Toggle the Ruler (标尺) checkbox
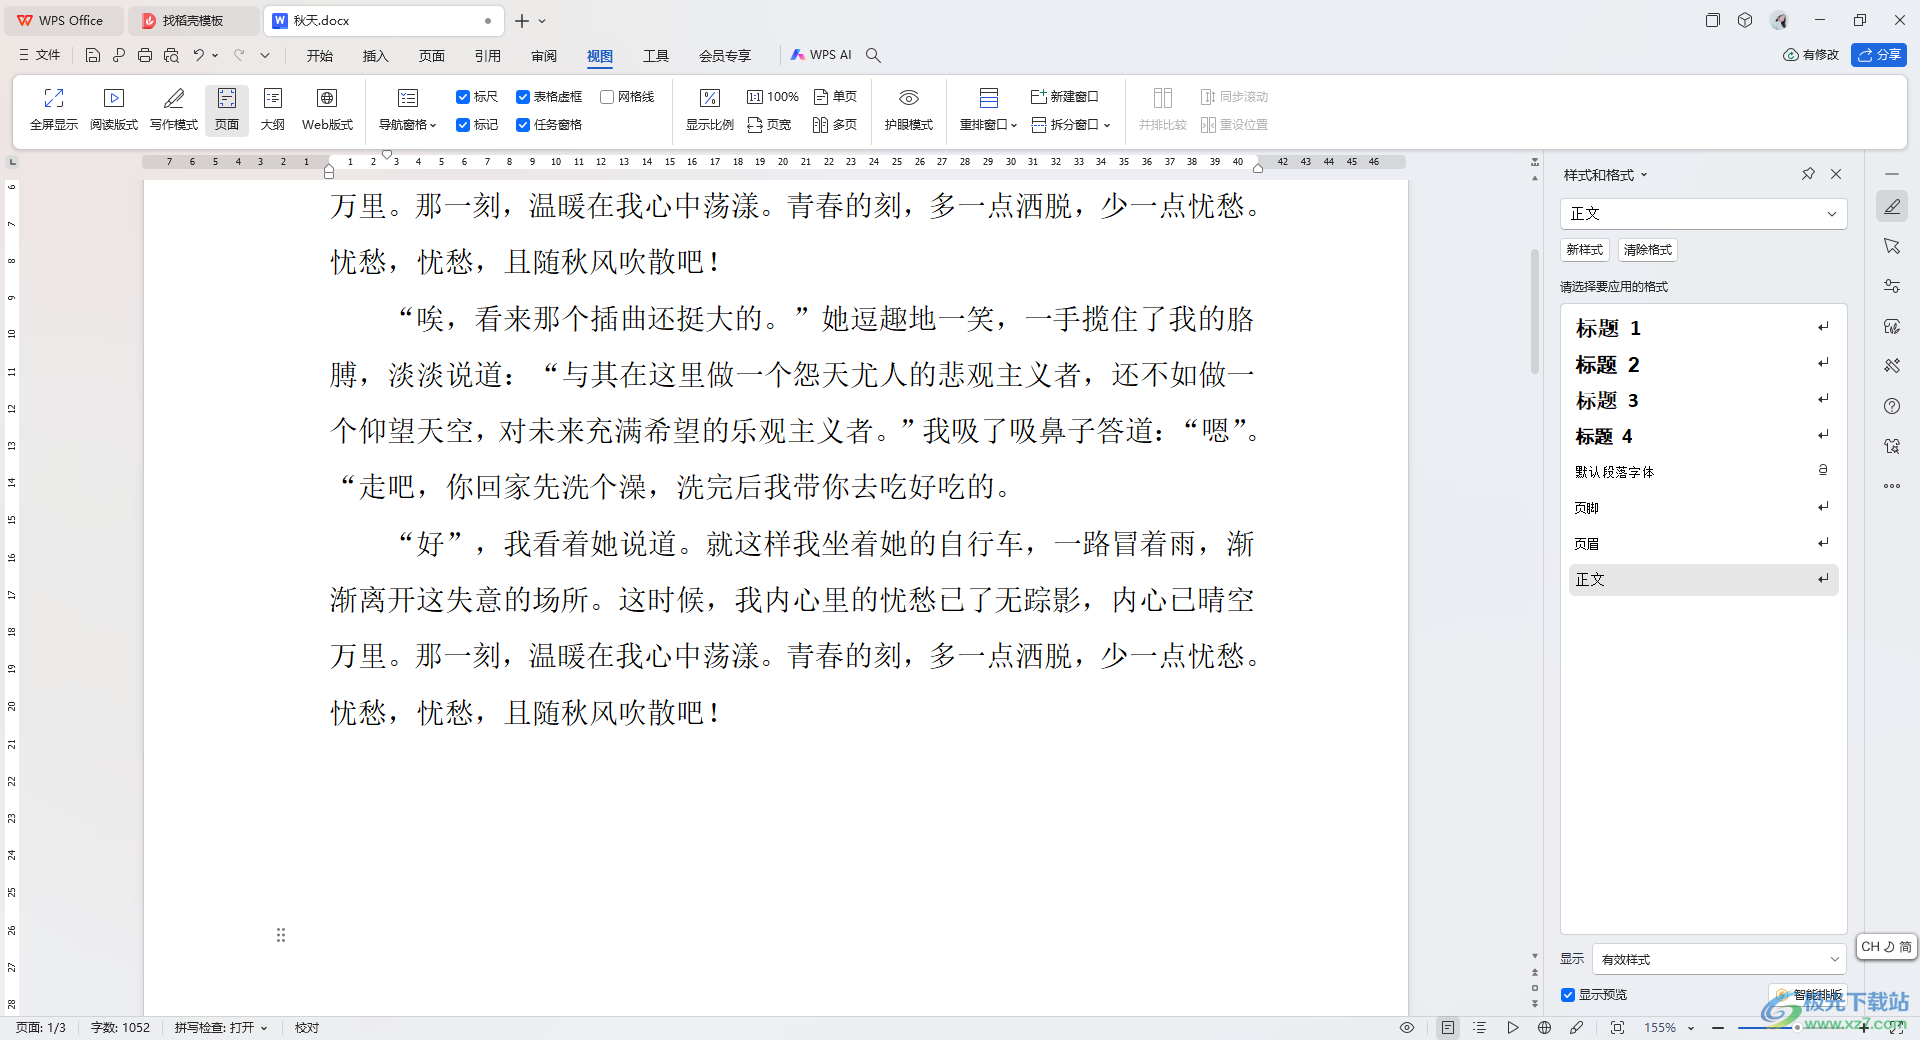 pos(463,97)
